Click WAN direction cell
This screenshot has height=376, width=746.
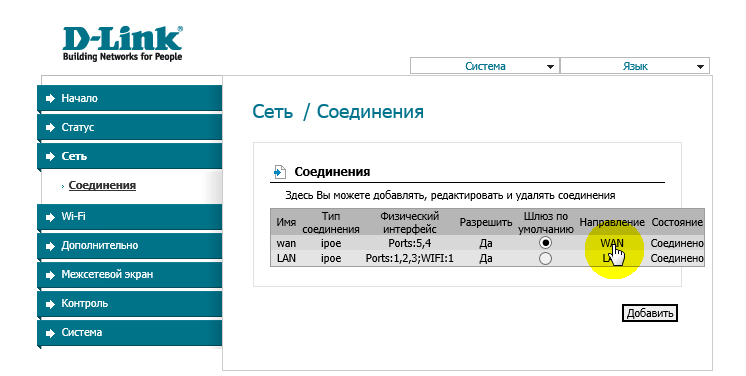[612, 243]
